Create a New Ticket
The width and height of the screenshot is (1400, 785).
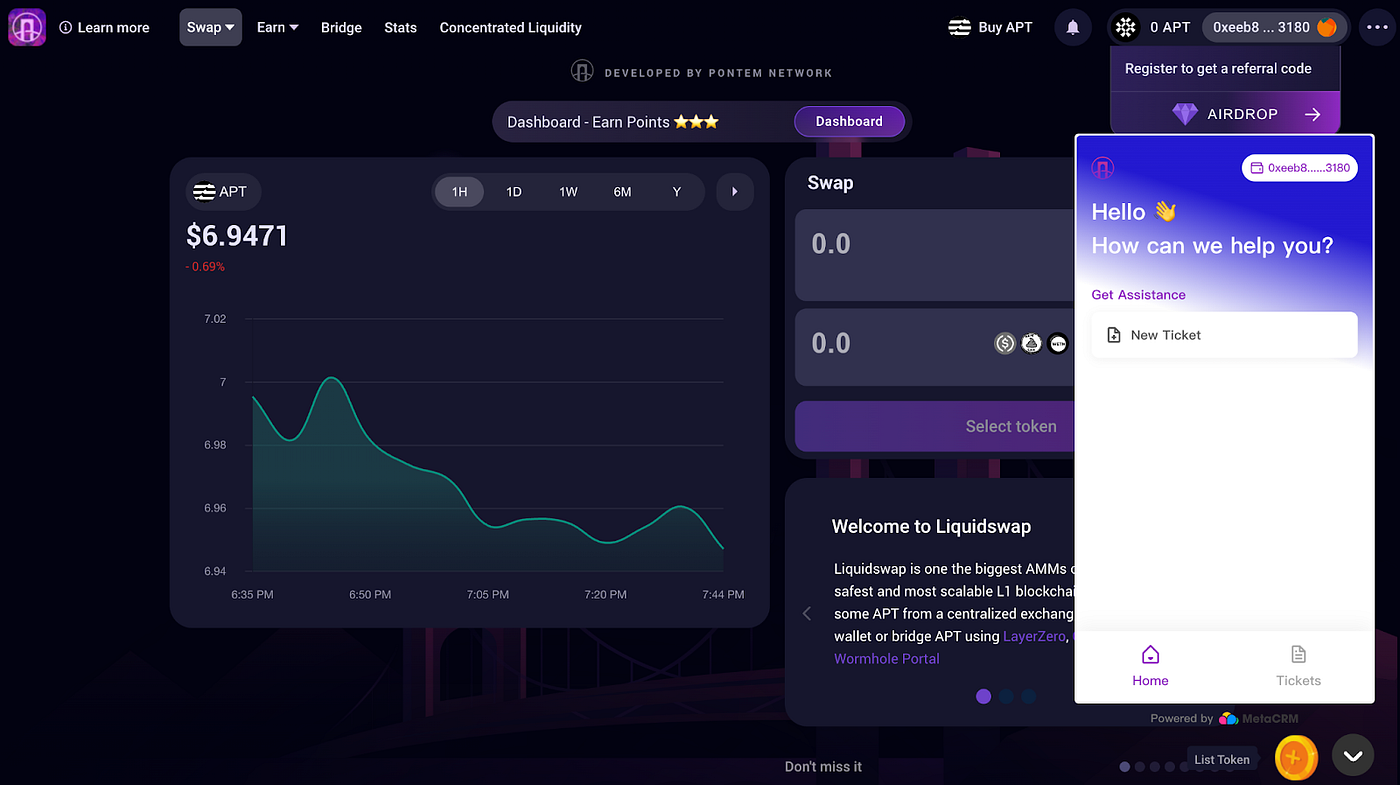coord(1224,335)
